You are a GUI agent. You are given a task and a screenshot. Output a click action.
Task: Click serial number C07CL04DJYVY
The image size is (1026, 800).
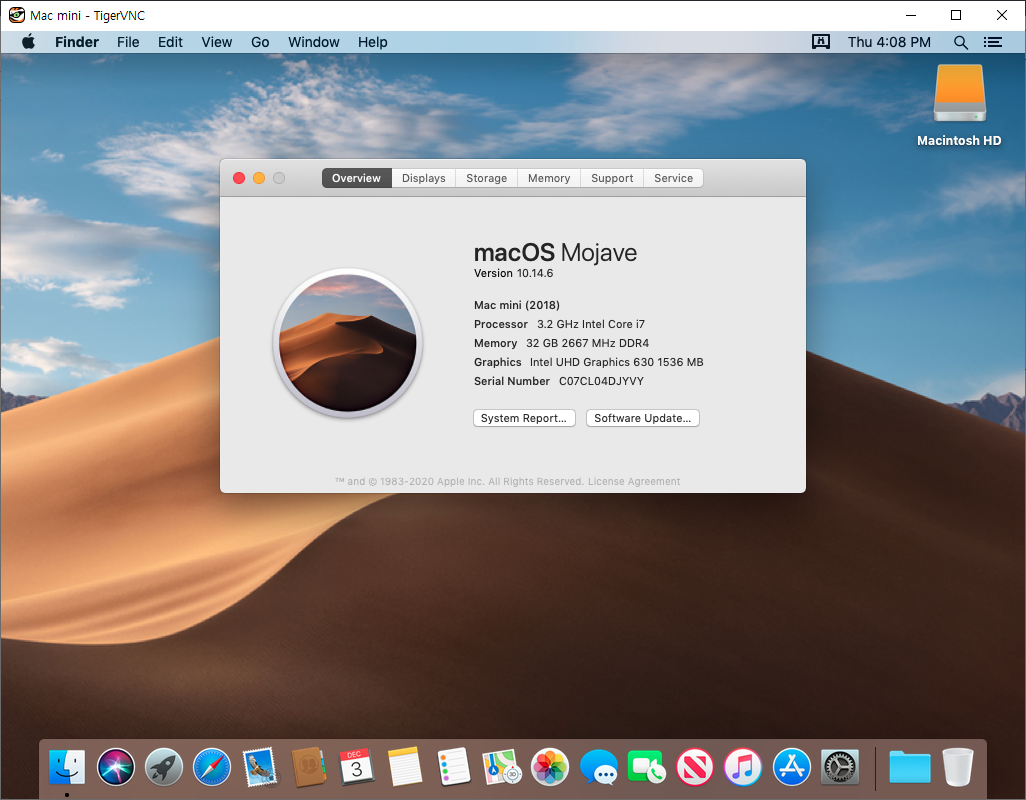click(x=601, y=381)
